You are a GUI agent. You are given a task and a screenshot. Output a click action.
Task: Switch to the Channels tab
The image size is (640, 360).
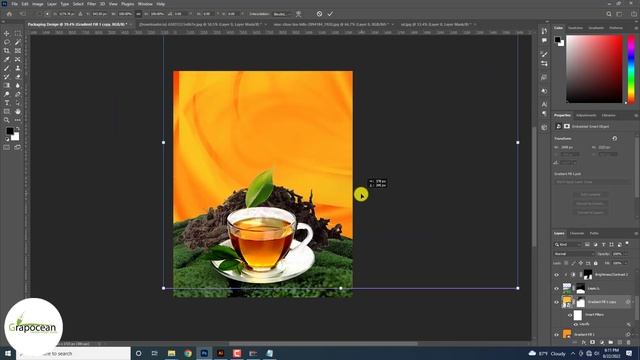[x=577, y=233]
